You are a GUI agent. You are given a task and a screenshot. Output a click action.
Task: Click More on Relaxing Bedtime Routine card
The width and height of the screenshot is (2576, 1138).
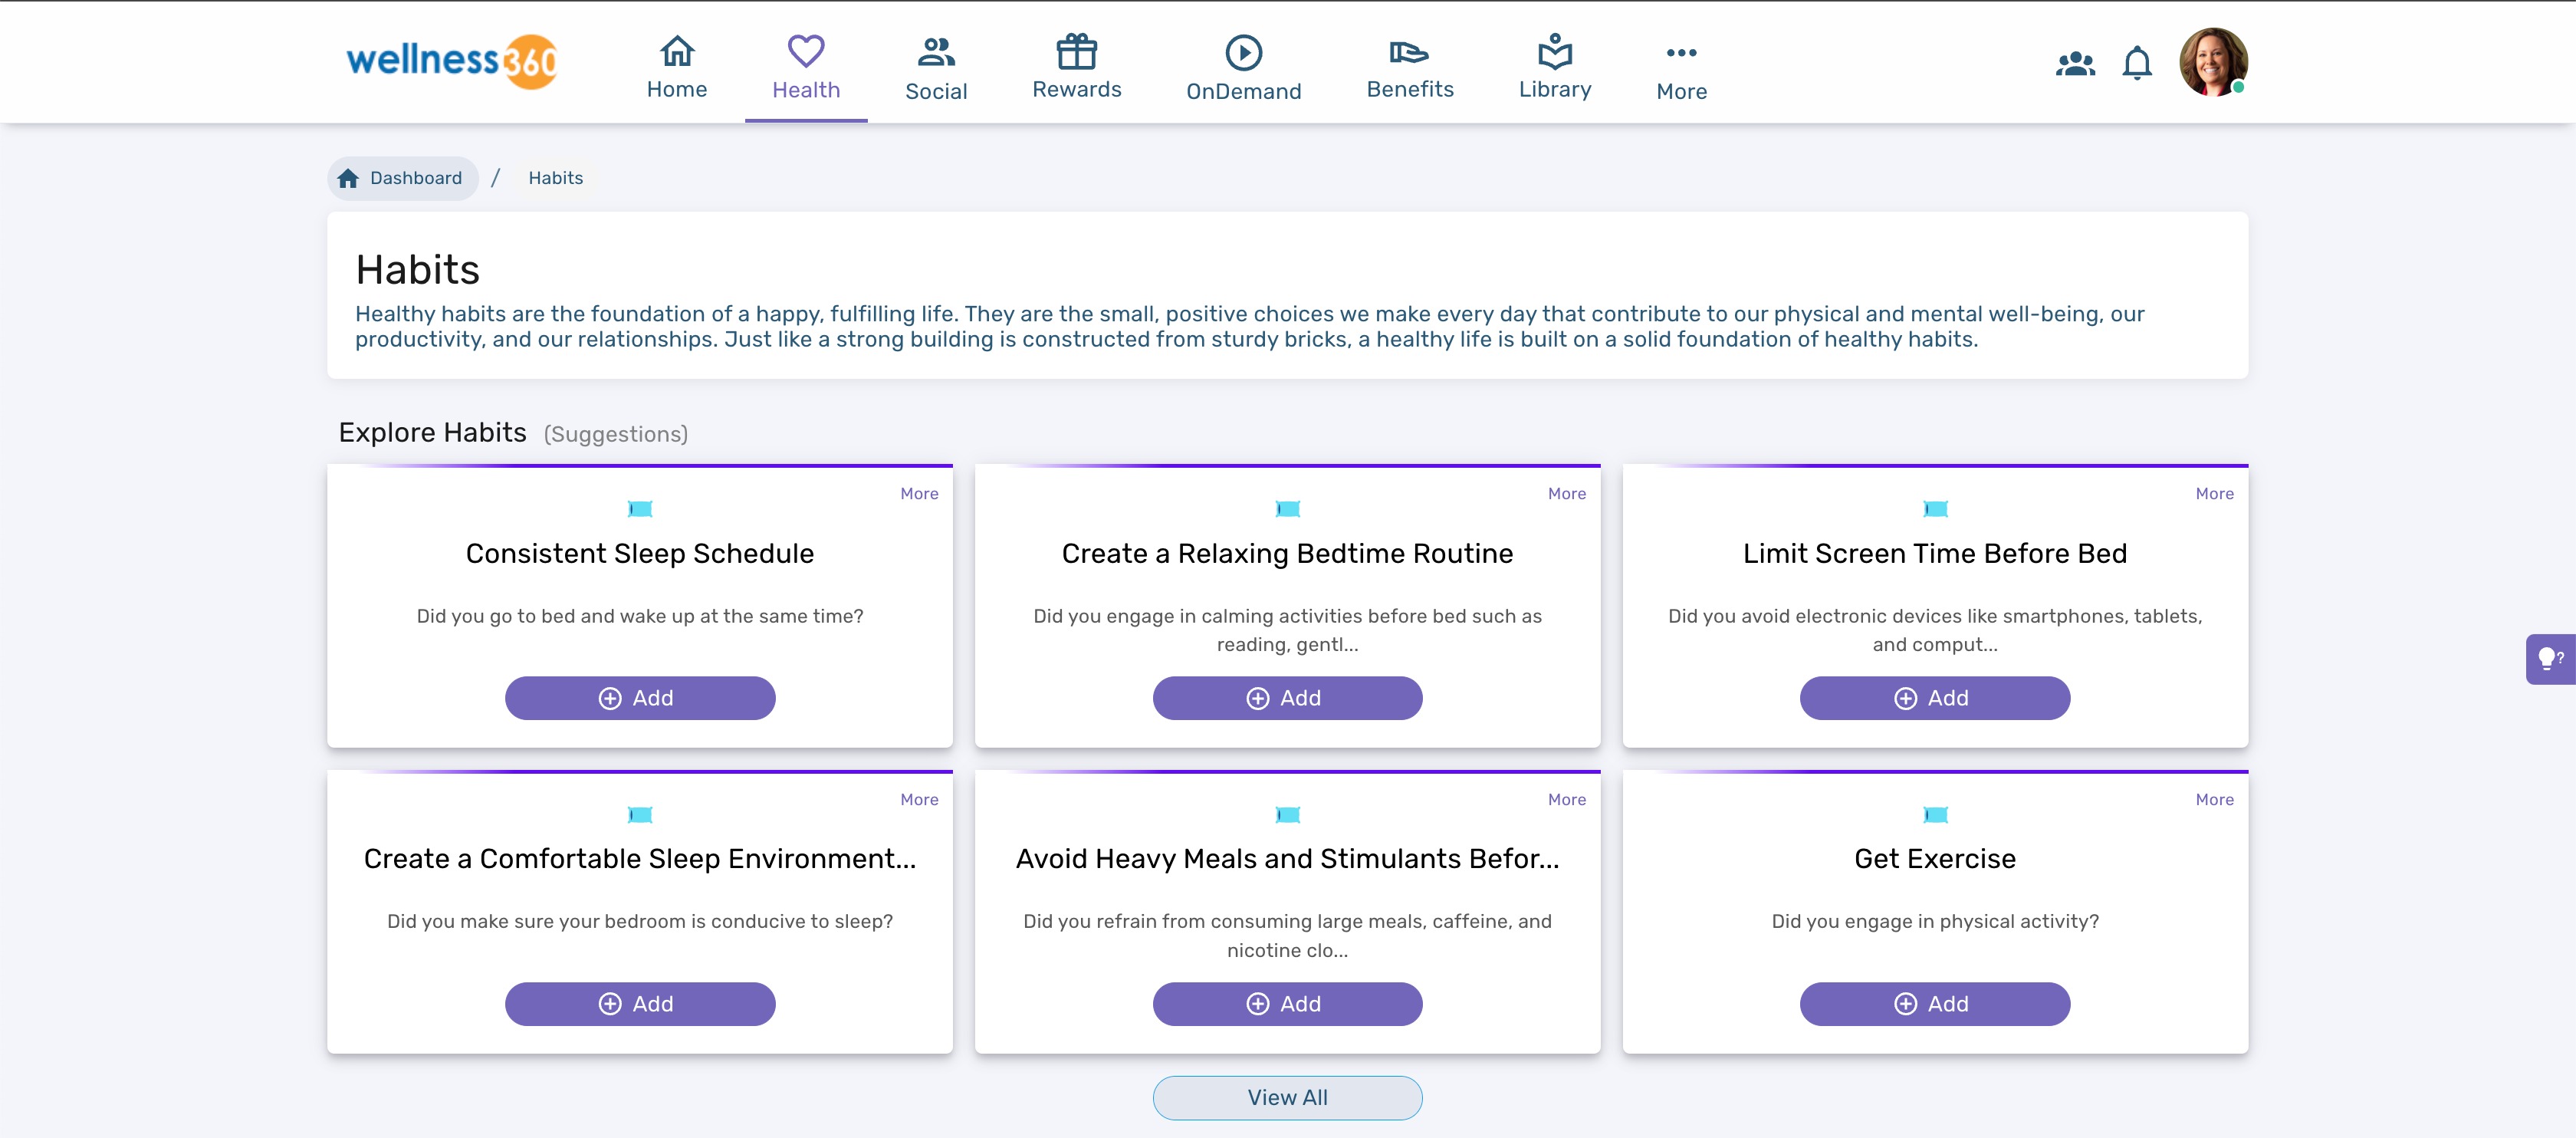click(x=1567, y=493)
